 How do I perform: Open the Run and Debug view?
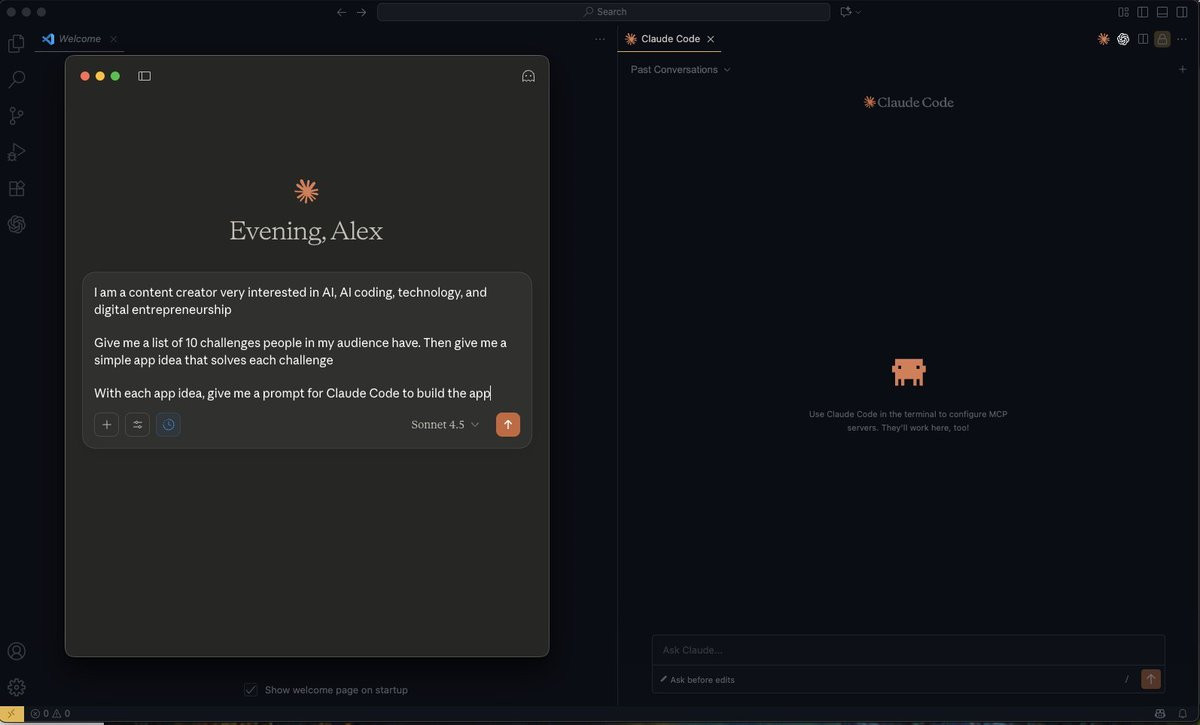[16, 152]
